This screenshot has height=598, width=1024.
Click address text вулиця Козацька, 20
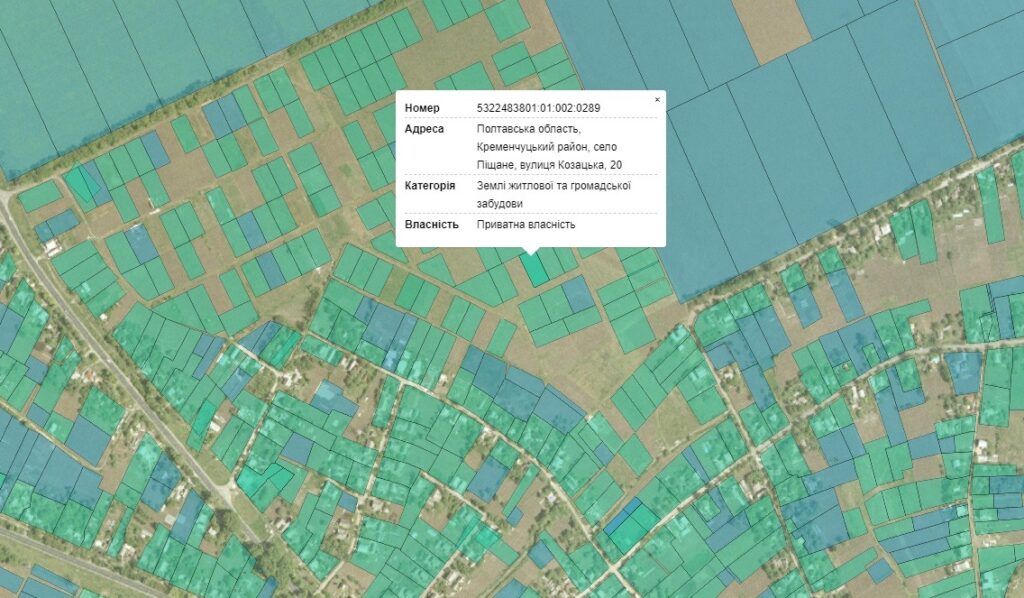571,165
